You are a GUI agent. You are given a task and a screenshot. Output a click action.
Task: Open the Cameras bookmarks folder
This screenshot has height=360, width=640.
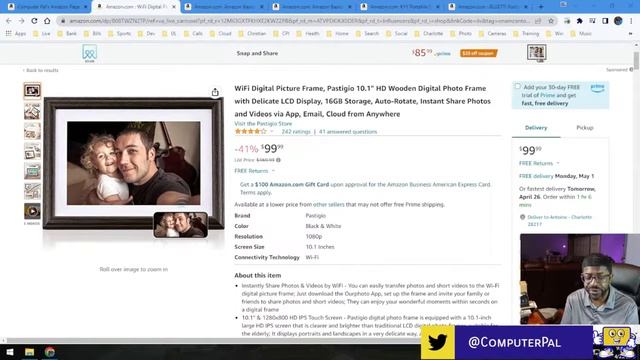click(492, 33)
